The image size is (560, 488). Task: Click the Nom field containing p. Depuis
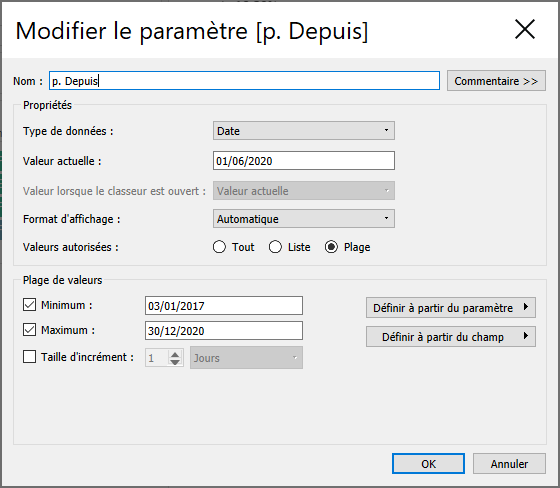(244, 81)
